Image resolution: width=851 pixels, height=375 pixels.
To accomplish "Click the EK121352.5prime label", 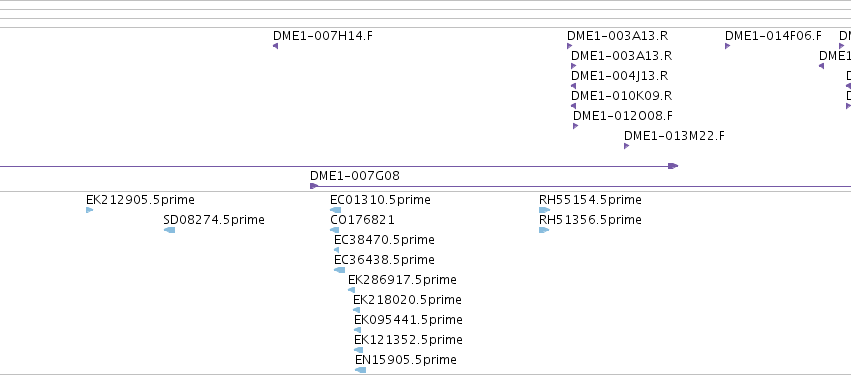I will 408,340.
